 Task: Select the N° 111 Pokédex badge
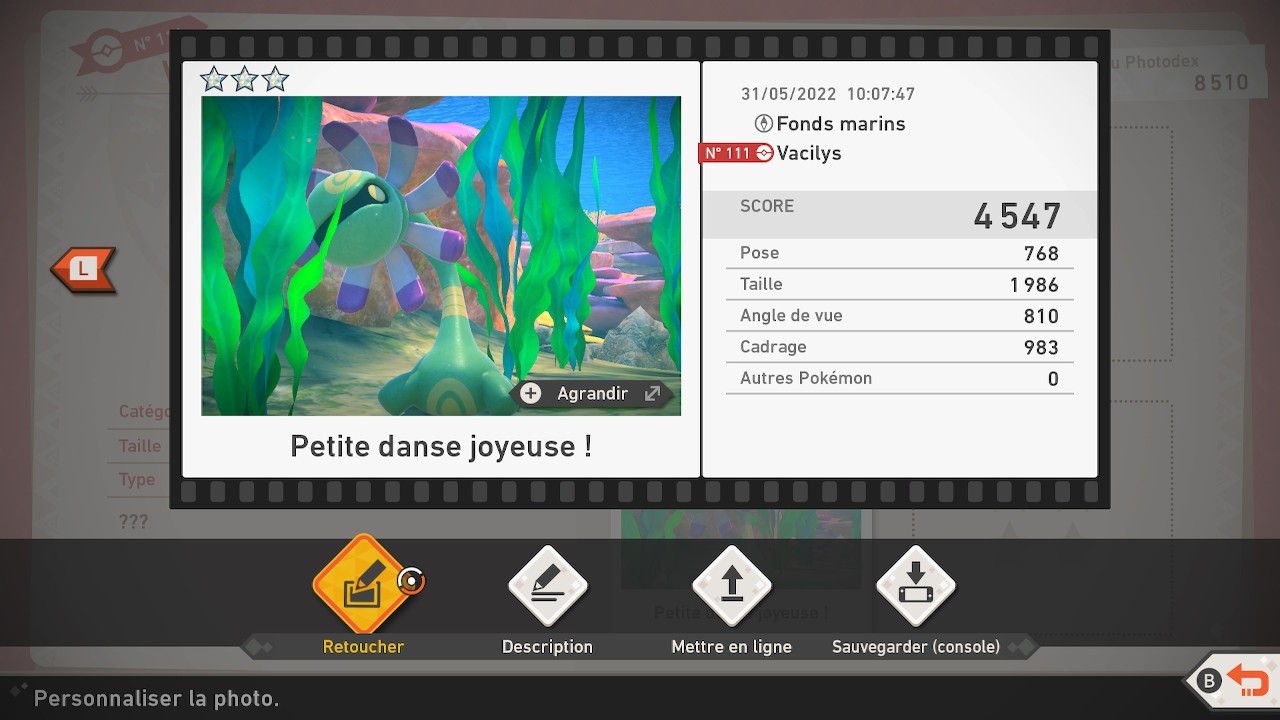pyautogui.click(x=735, y=153)
